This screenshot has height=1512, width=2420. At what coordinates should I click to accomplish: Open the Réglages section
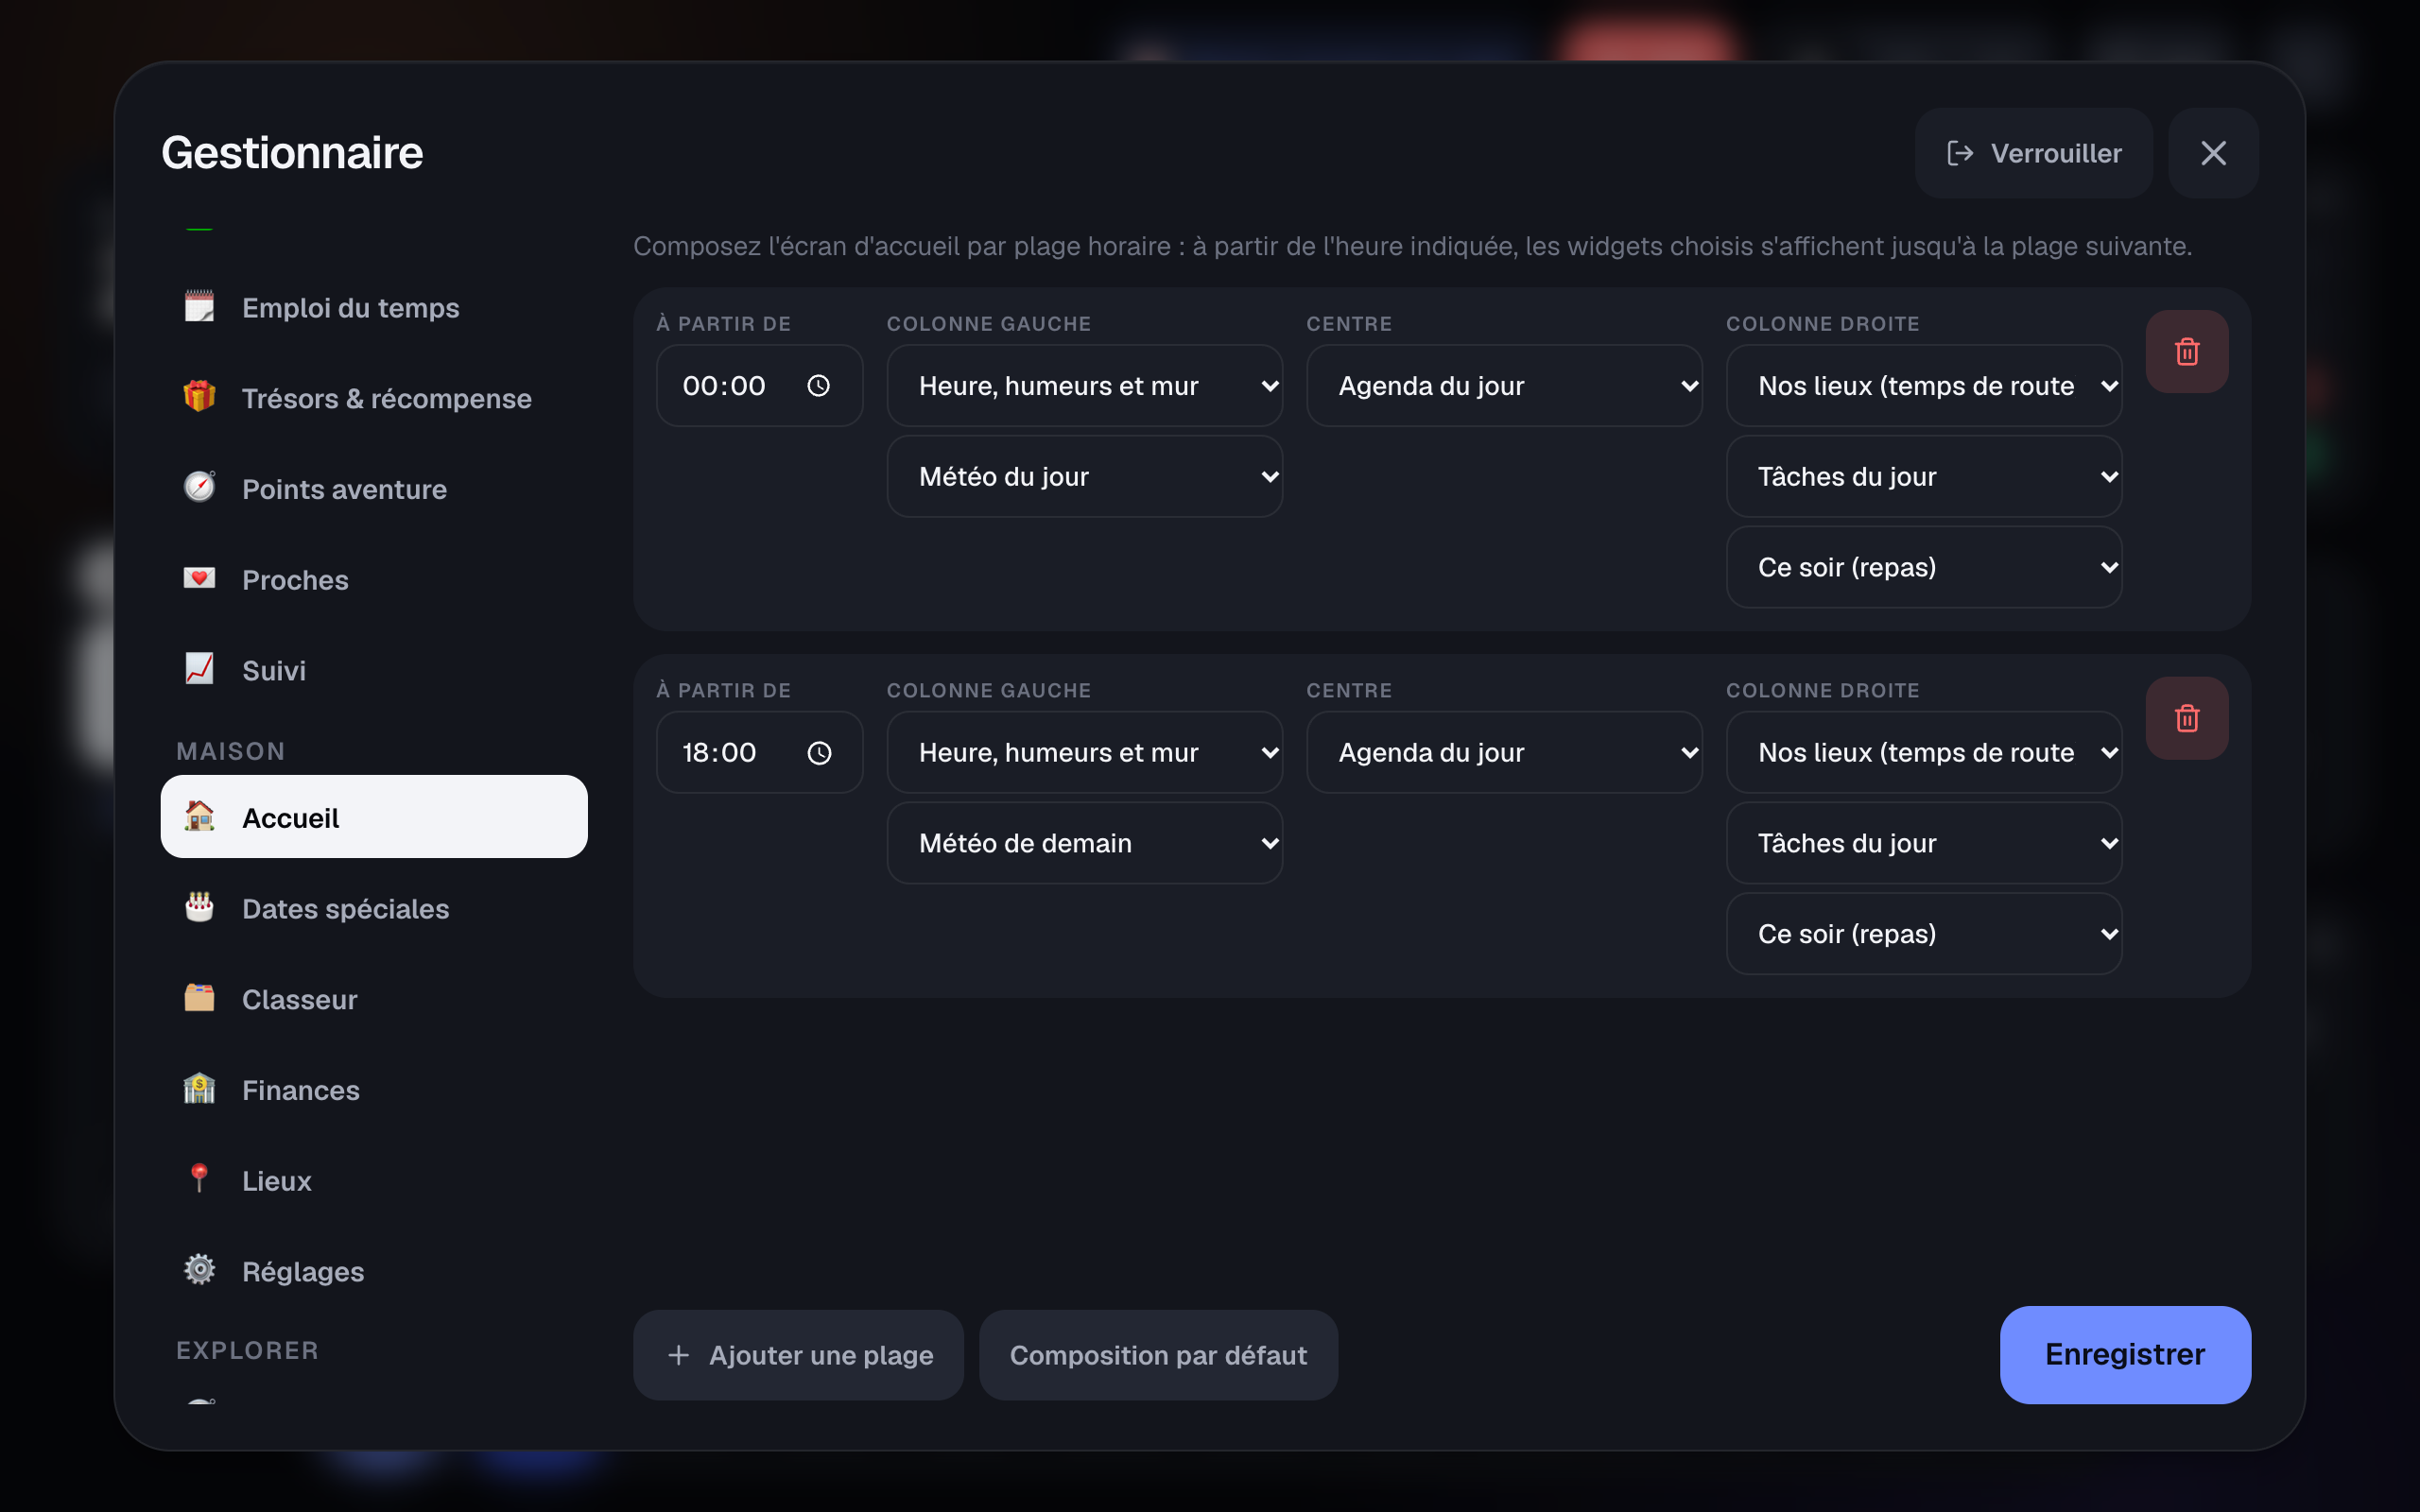tap(374, 1271)
